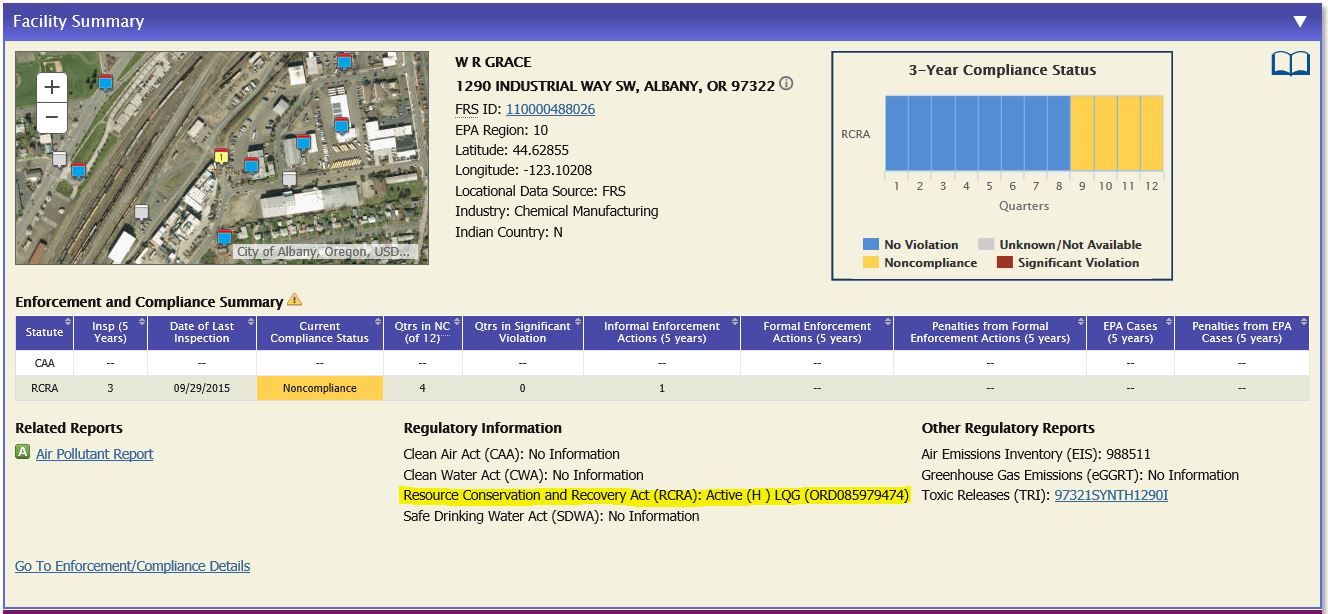Viewport: 1328px width, 614px height.
Task: Sort by Qtrs in Significant Violation
Action: [522, 332]
